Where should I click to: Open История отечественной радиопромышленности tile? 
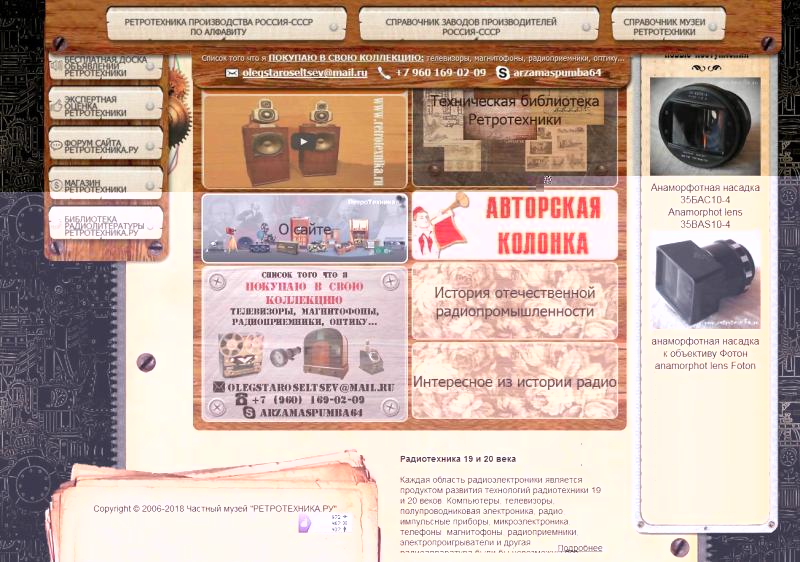514,302
